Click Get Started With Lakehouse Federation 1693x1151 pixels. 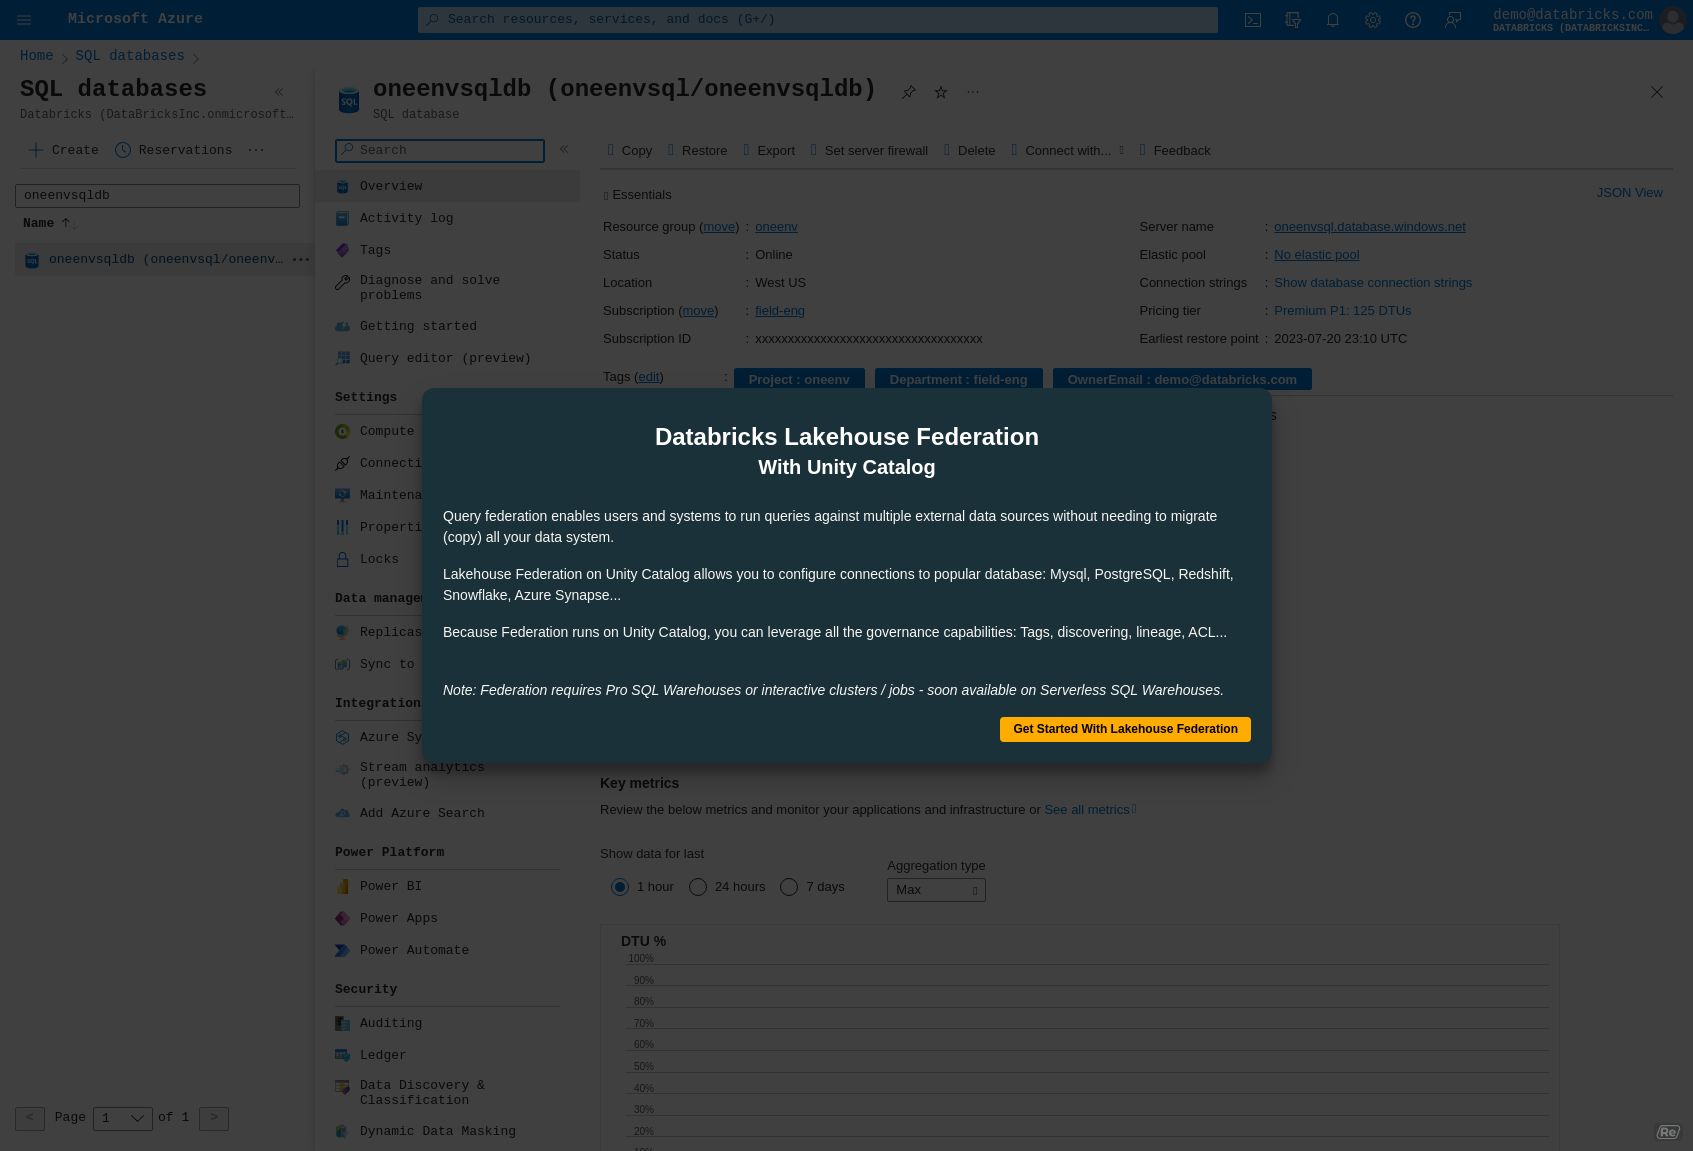tap(1125, 729)
